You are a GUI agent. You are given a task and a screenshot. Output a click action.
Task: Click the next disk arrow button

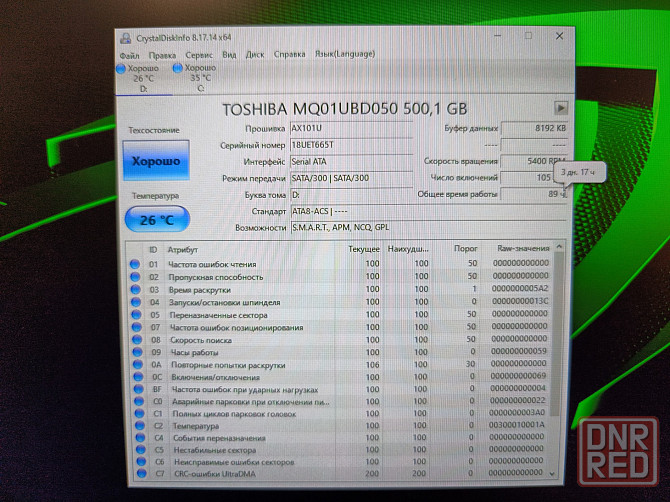tap(561, 108)
